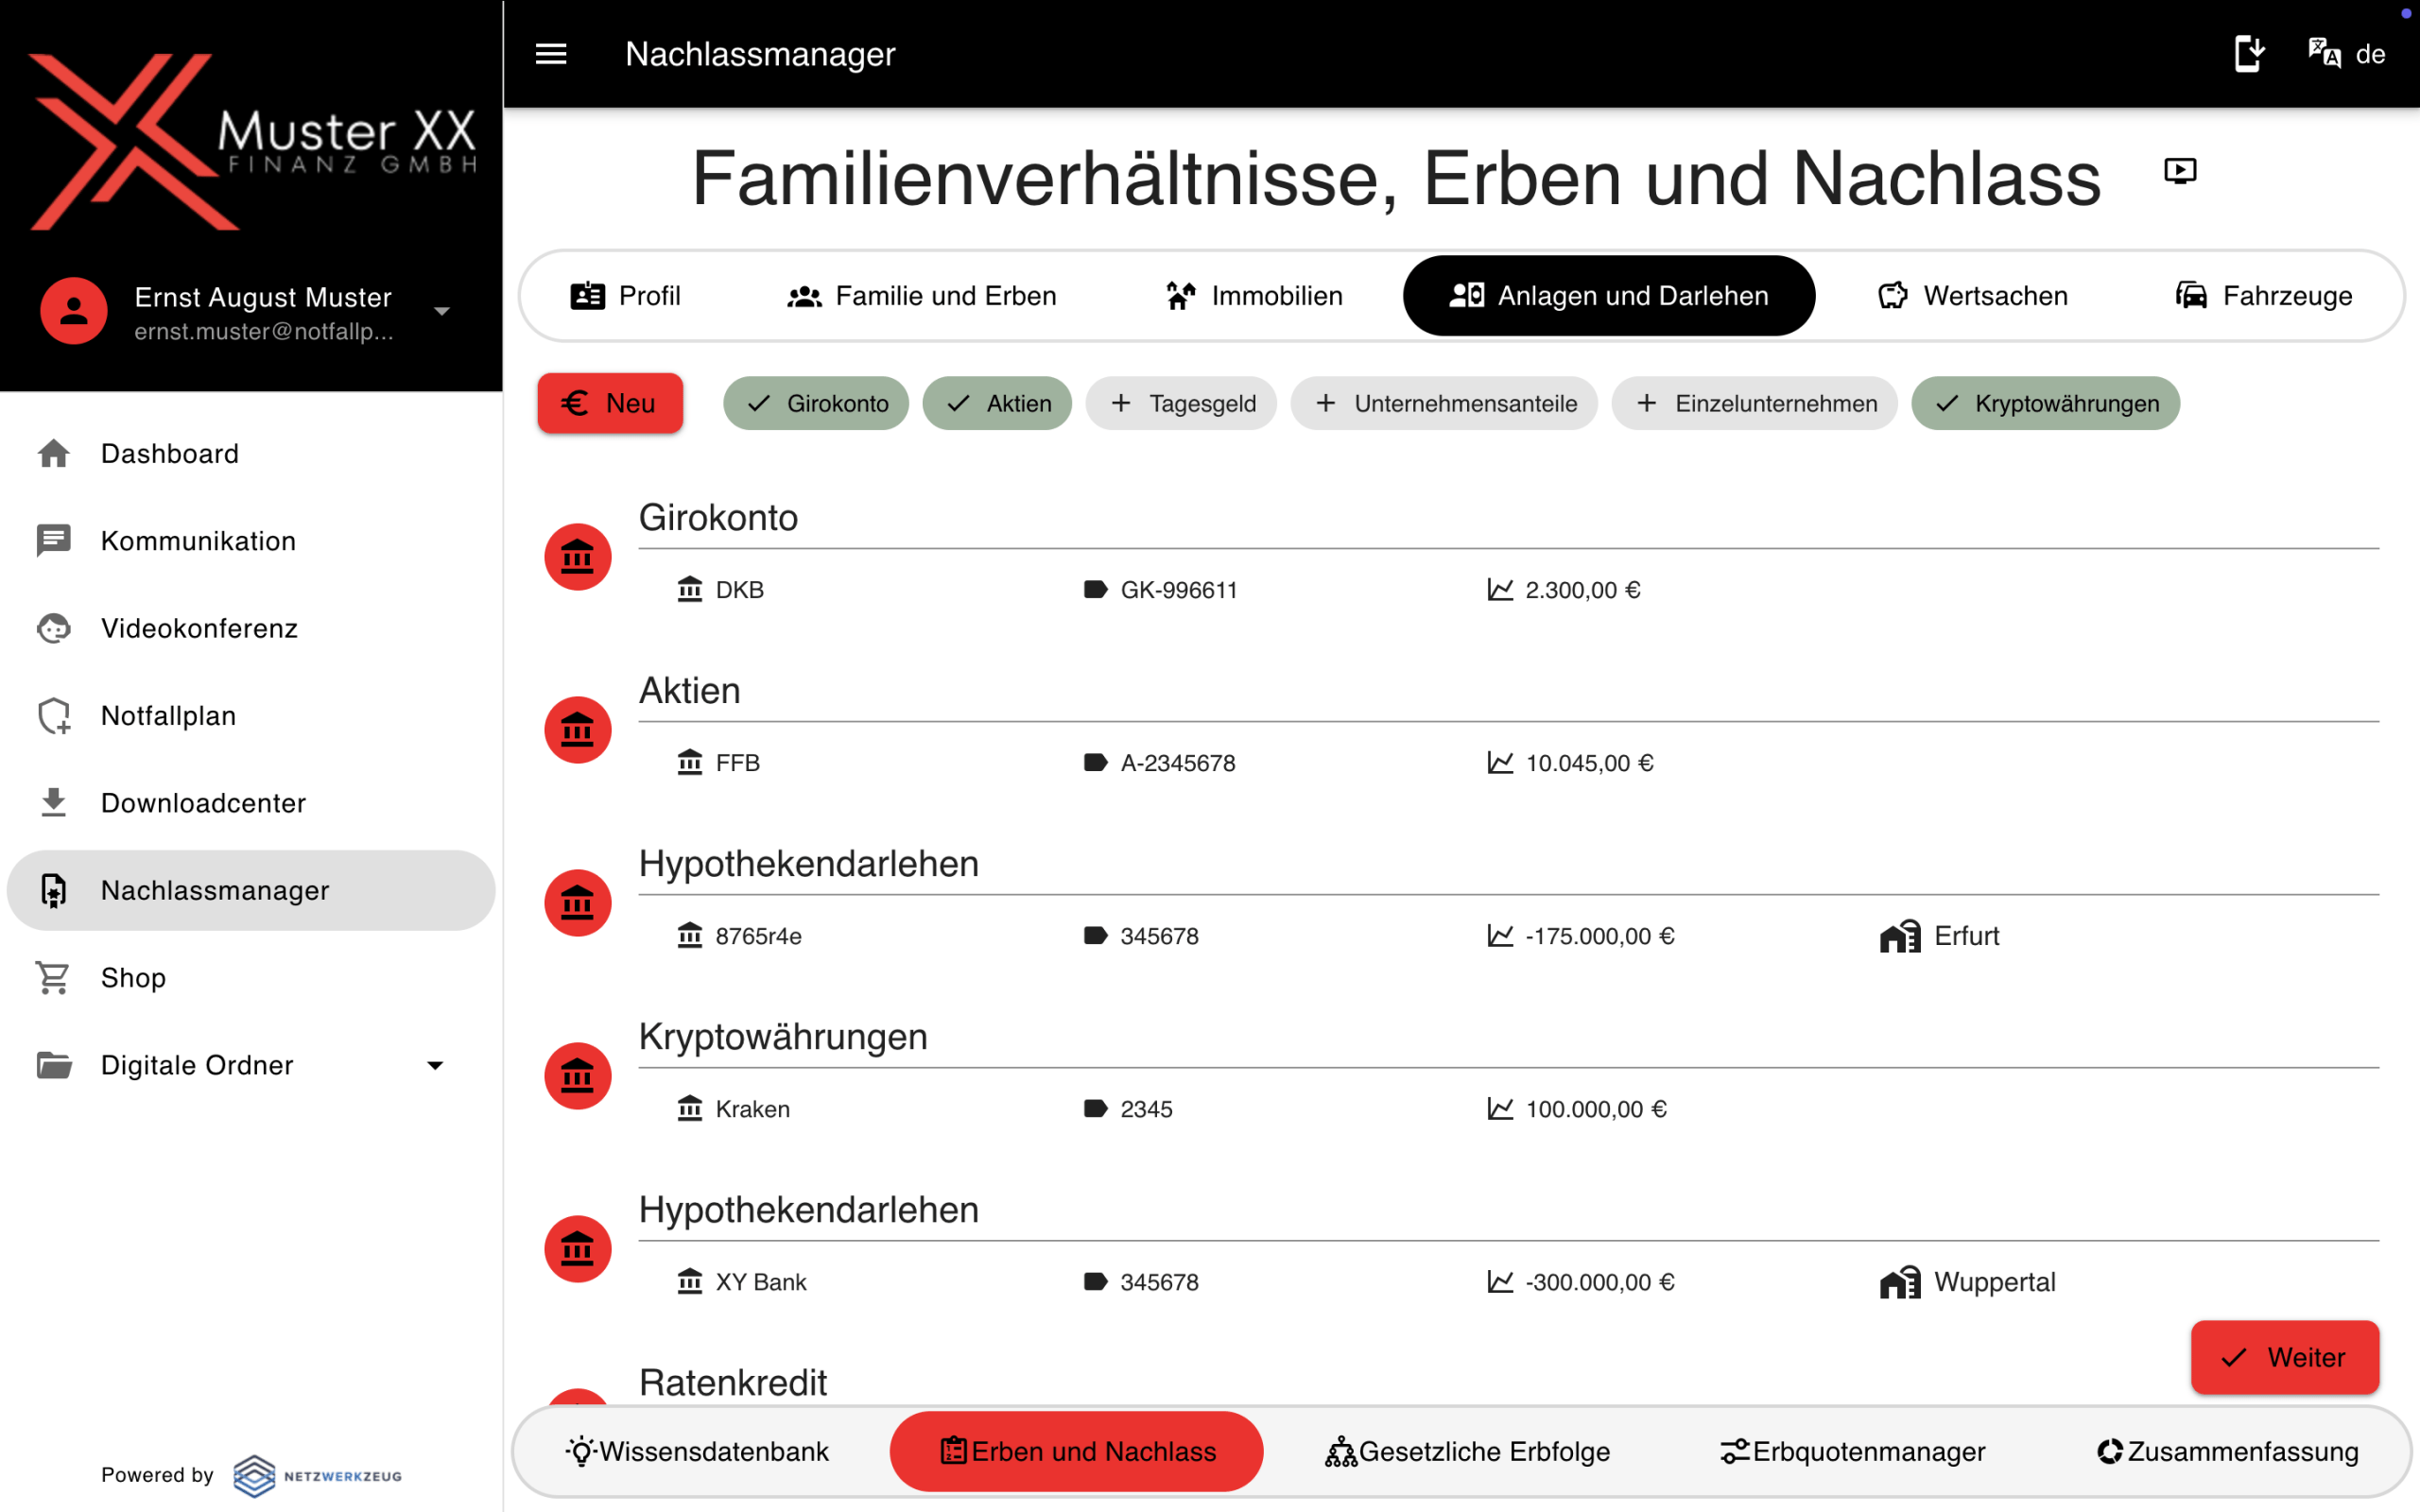Image resolution: width=2420 pixels, height=1512 pixels.
Task: Click the Ratenkredit heading
Action: click(733, 1383)
